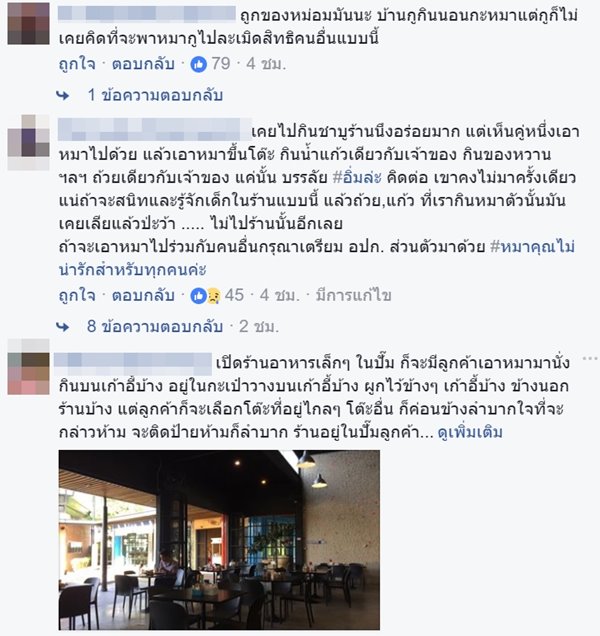Open the three-dot options on third comment
Image resolution: width=600 pixels, height=636 pixels.
589,358
